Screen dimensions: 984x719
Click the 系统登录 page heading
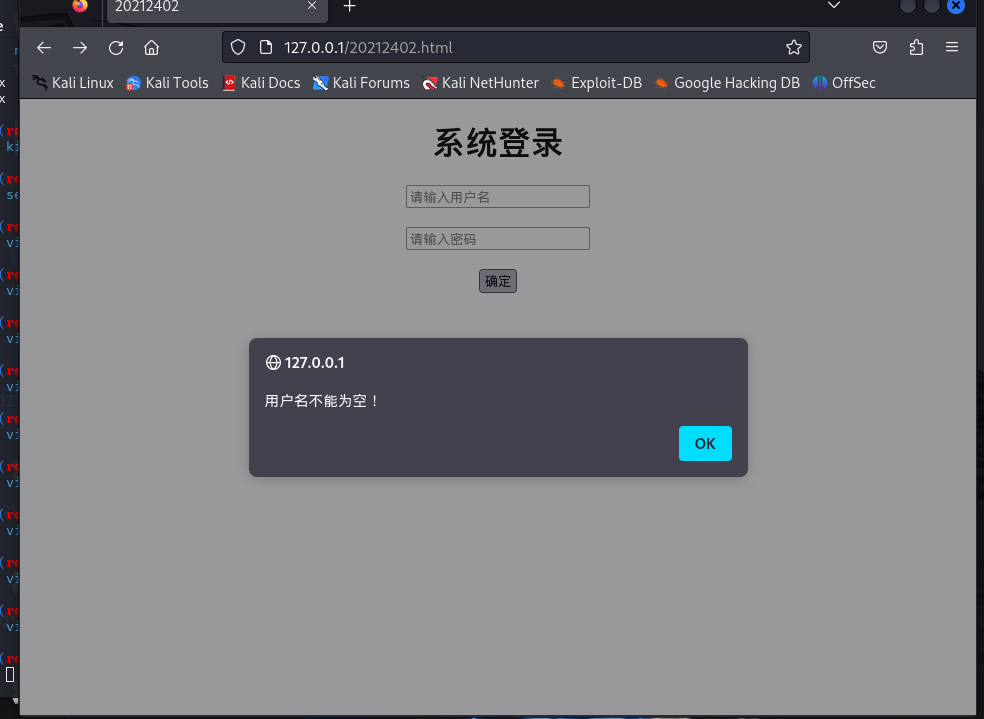pyautogui.click(x=498, y=143)
